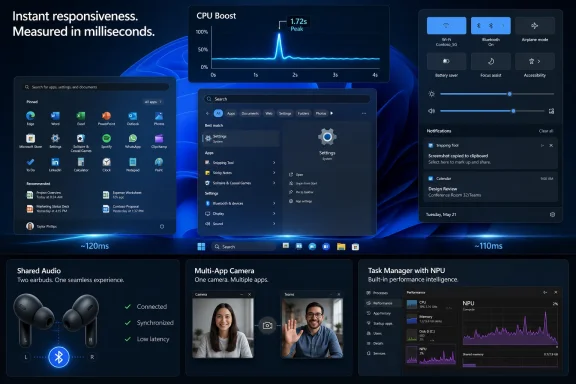Open Excel in pinned apps
Image resolution: width=576 pixels, height=384 pixels.
click(x=81, y=116)
